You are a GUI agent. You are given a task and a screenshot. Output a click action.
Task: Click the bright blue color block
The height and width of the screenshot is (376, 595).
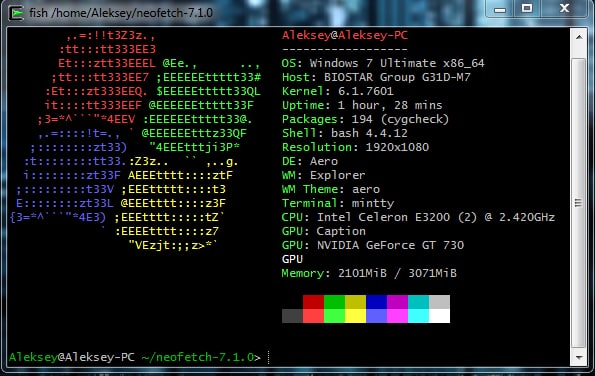[x=376, y=316]
